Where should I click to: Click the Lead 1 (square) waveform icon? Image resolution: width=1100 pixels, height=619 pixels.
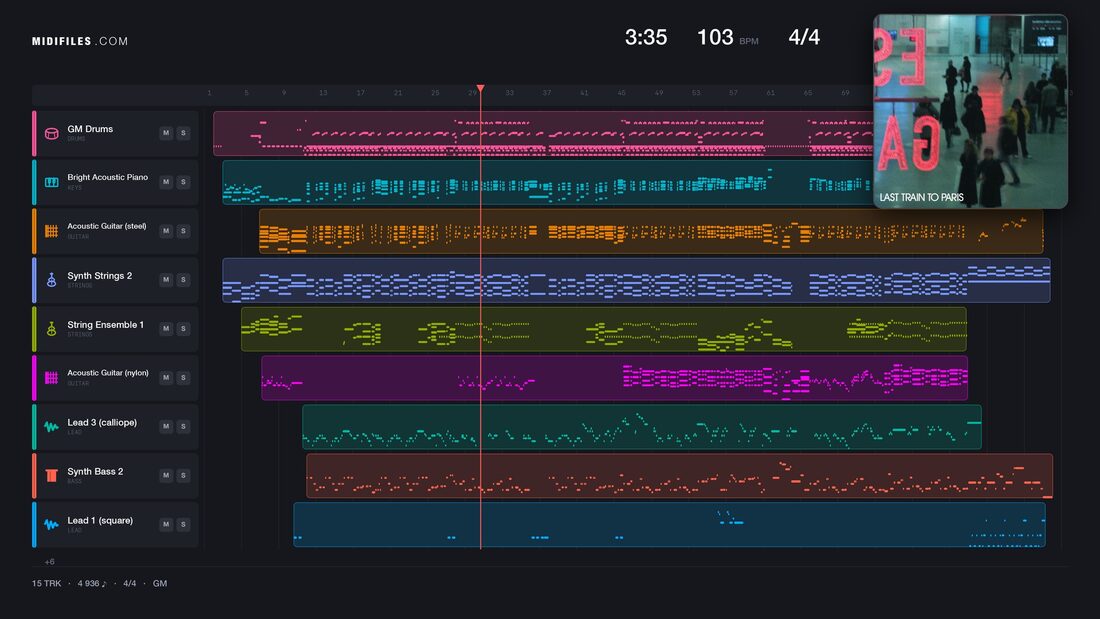coord(51,524)
